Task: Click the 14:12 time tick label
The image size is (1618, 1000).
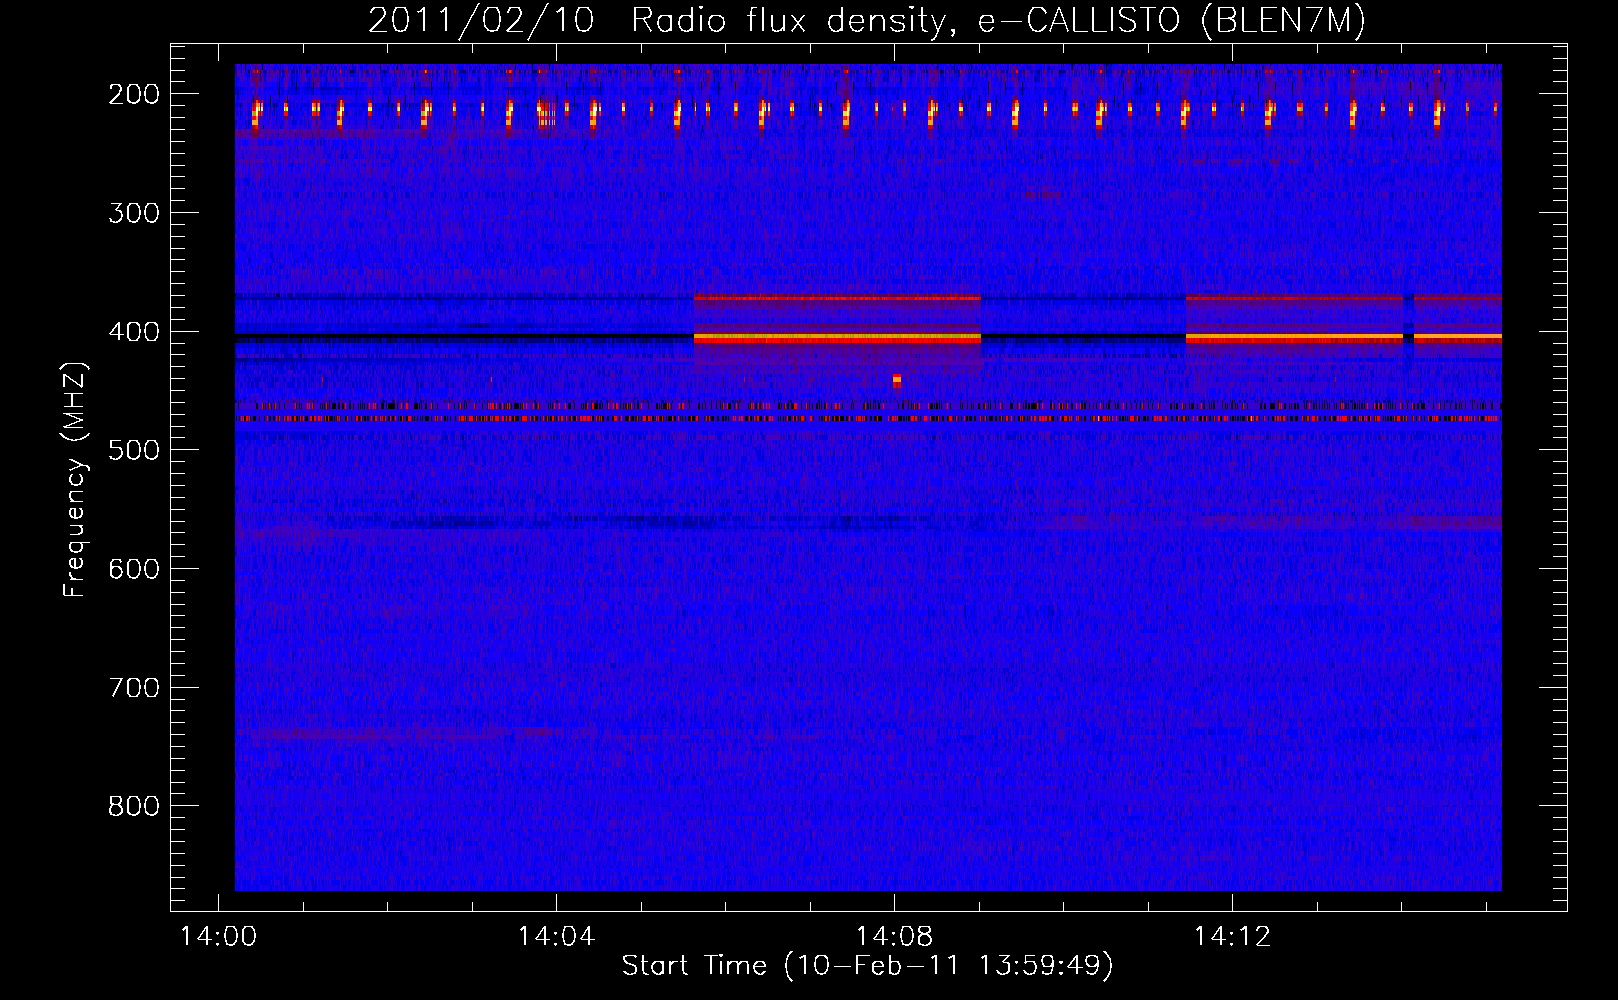Action: tap(1233, 937)
